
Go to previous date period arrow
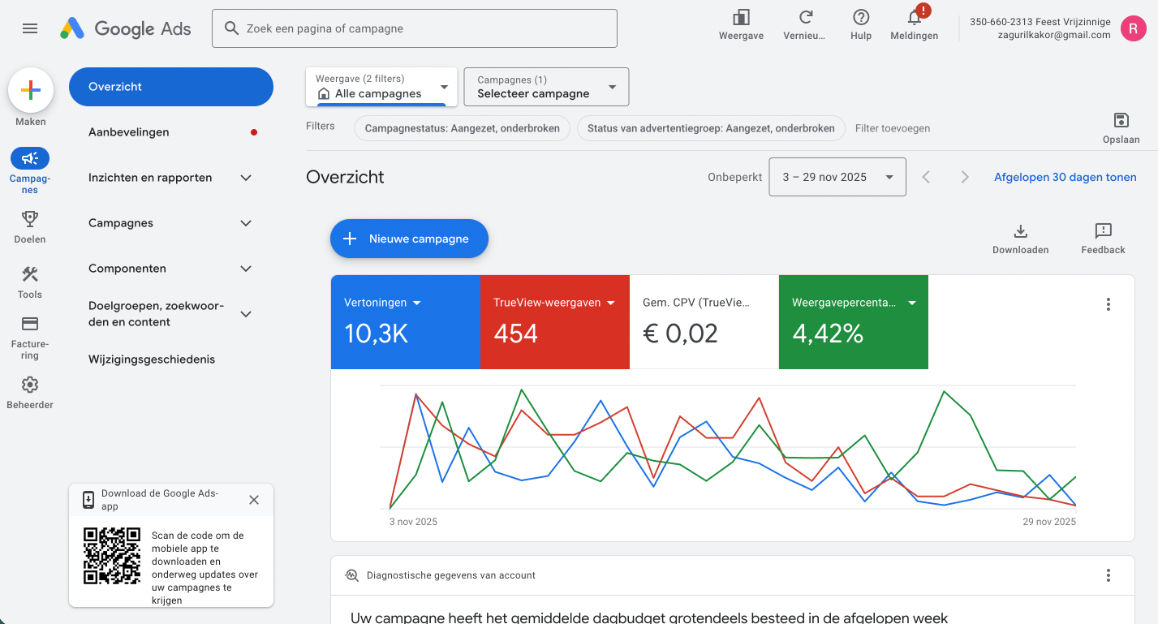tap(926, 177)
